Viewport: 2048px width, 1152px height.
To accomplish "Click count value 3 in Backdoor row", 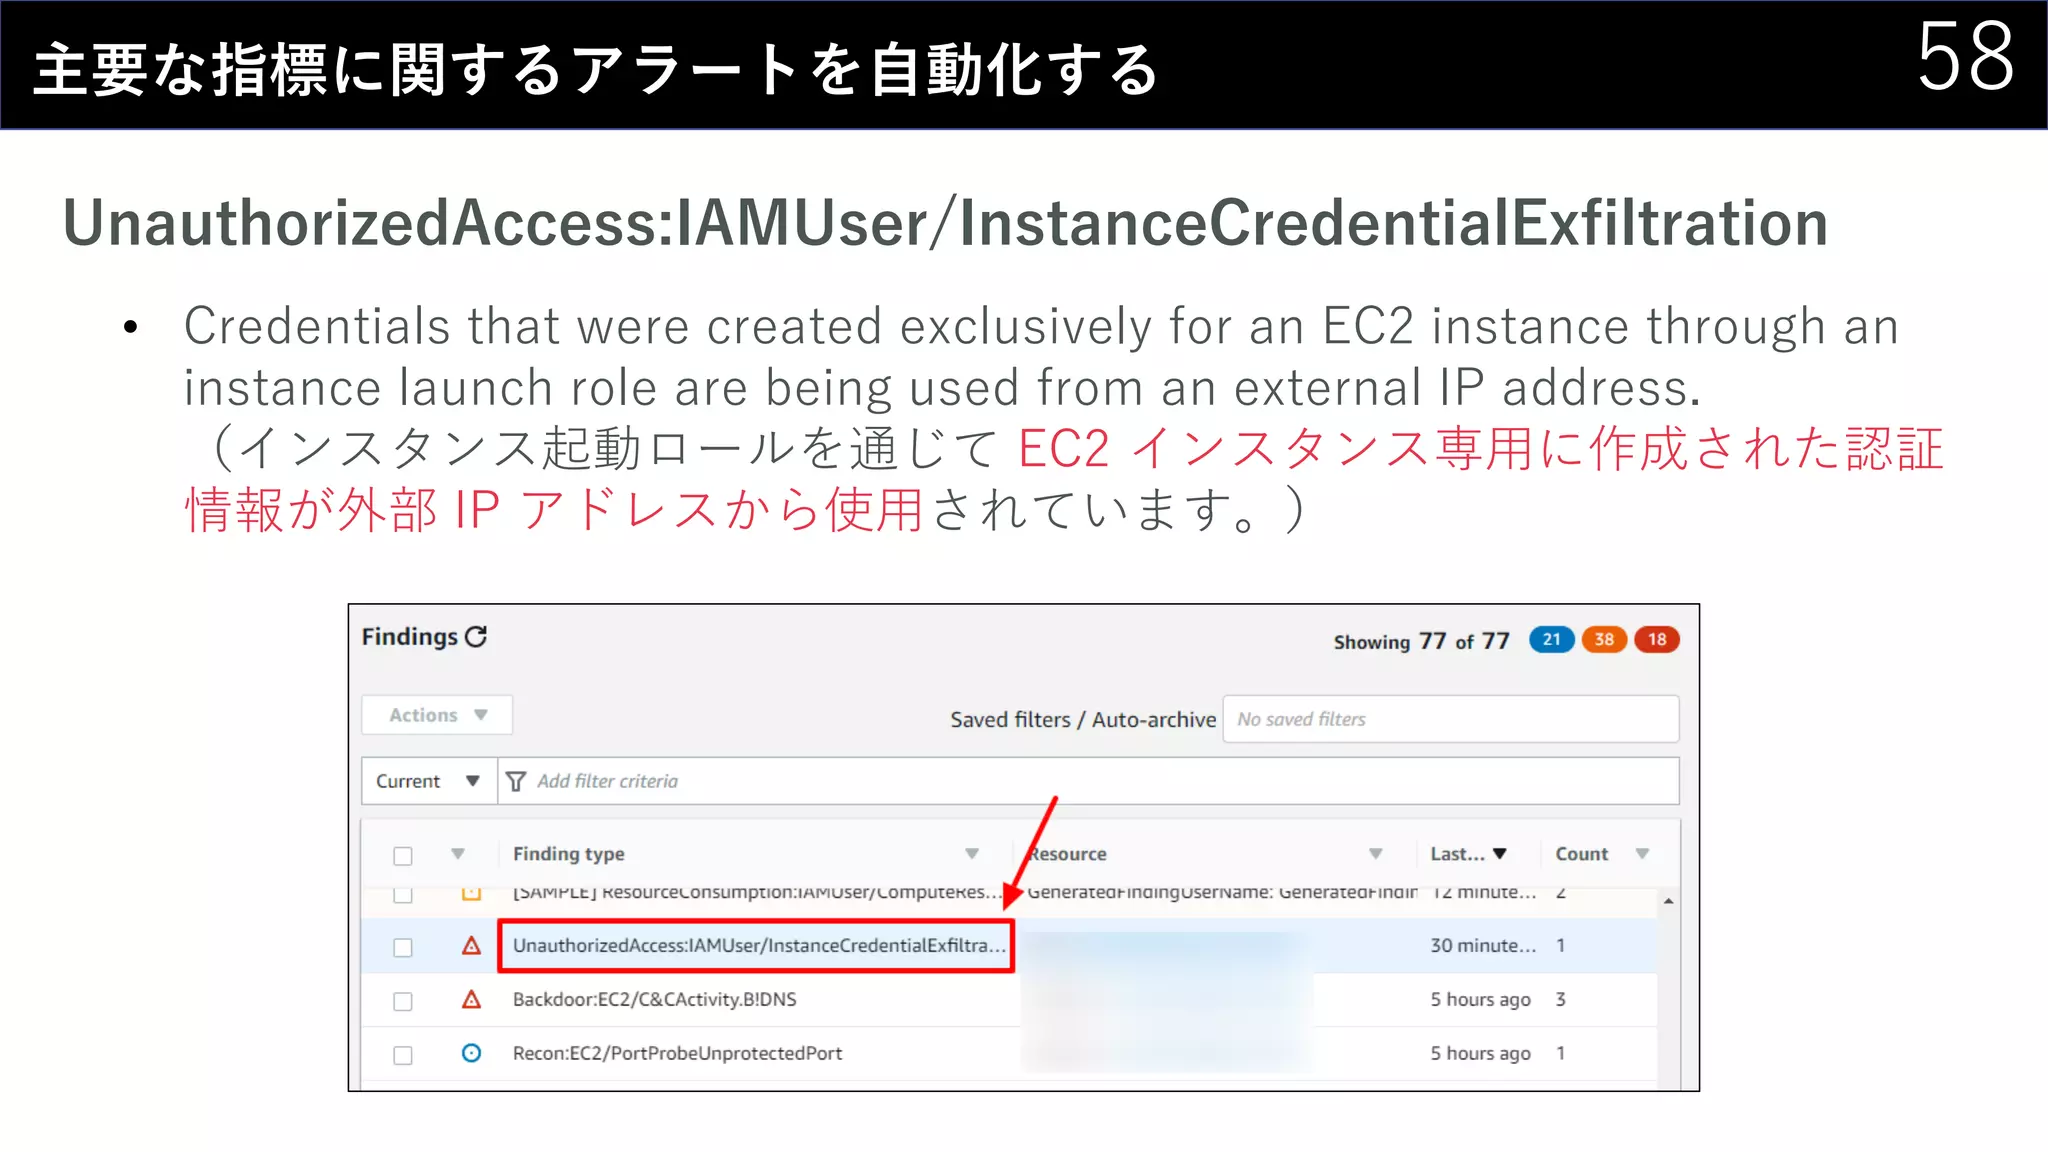I will (x=1561, y=999).
